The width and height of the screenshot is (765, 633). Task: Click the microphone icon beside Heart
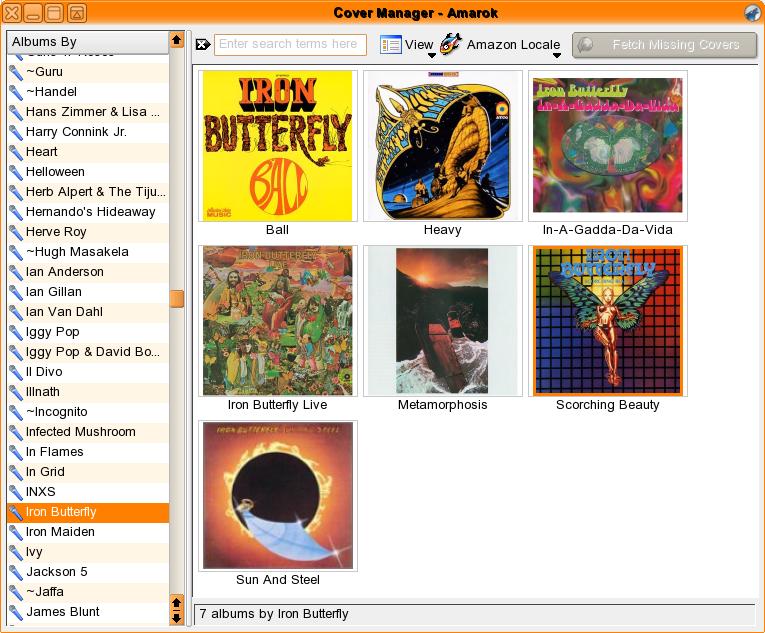pyautogui.click(x=16, y=152)
